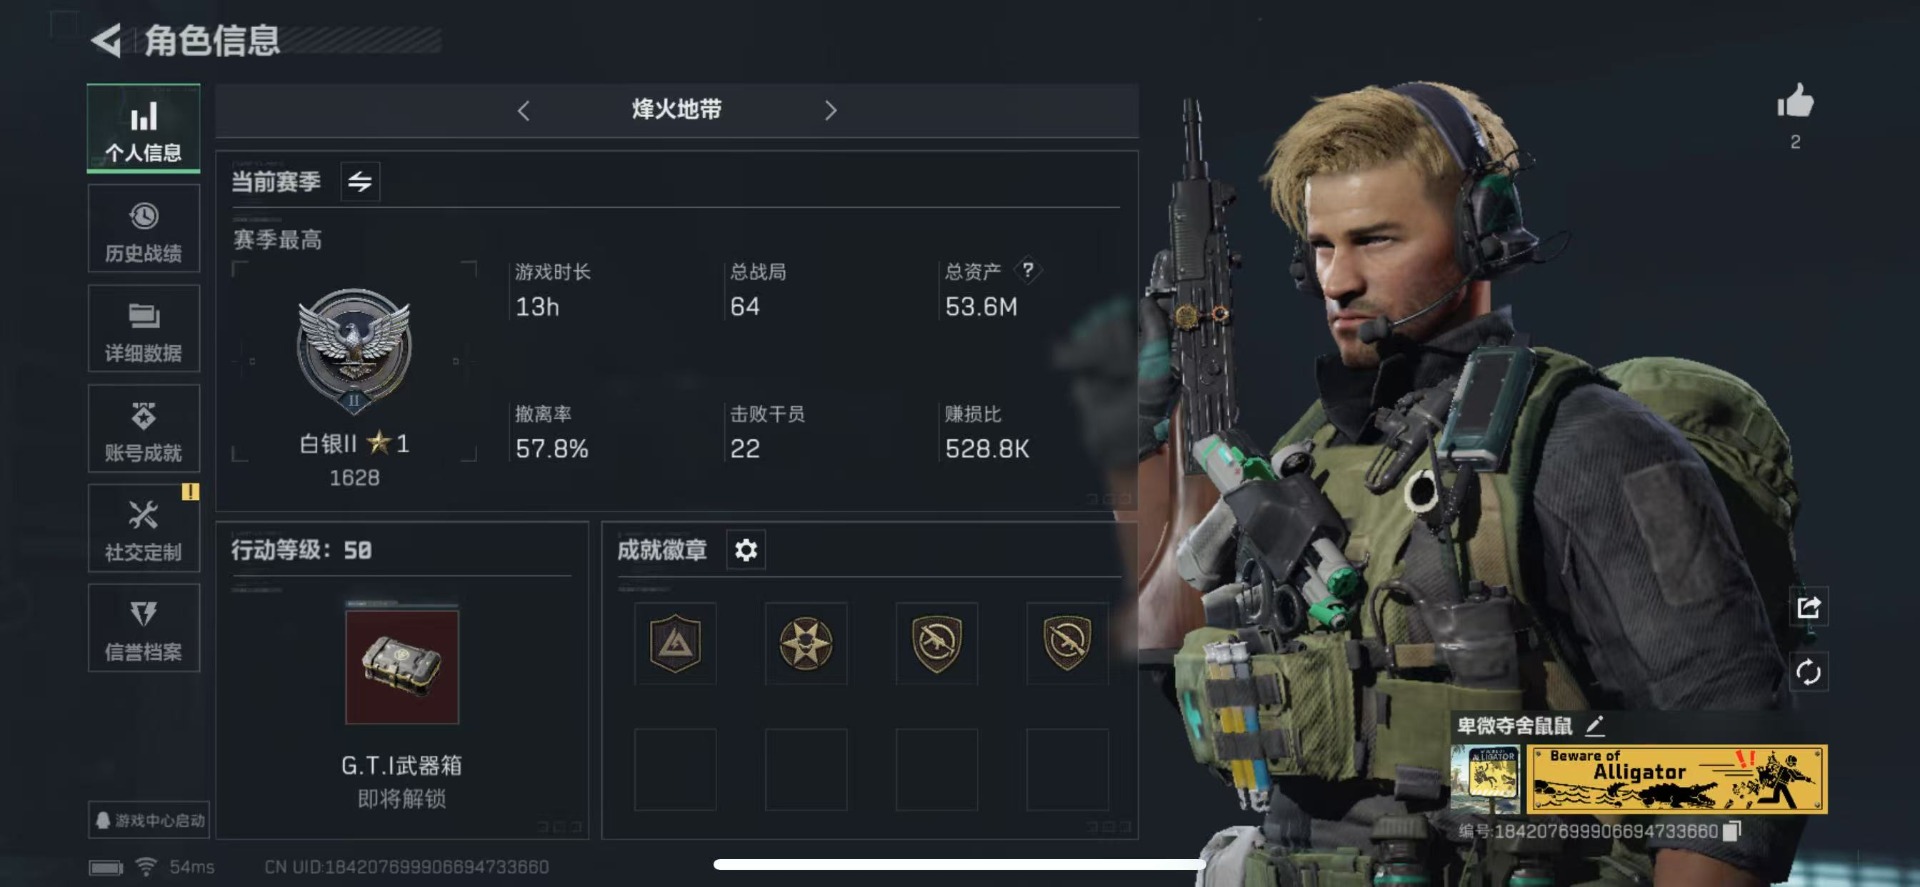The width and height of the screenshot is (1920, 887).
Task: Open the 历史战绩 tab
Action: point(144,229)
